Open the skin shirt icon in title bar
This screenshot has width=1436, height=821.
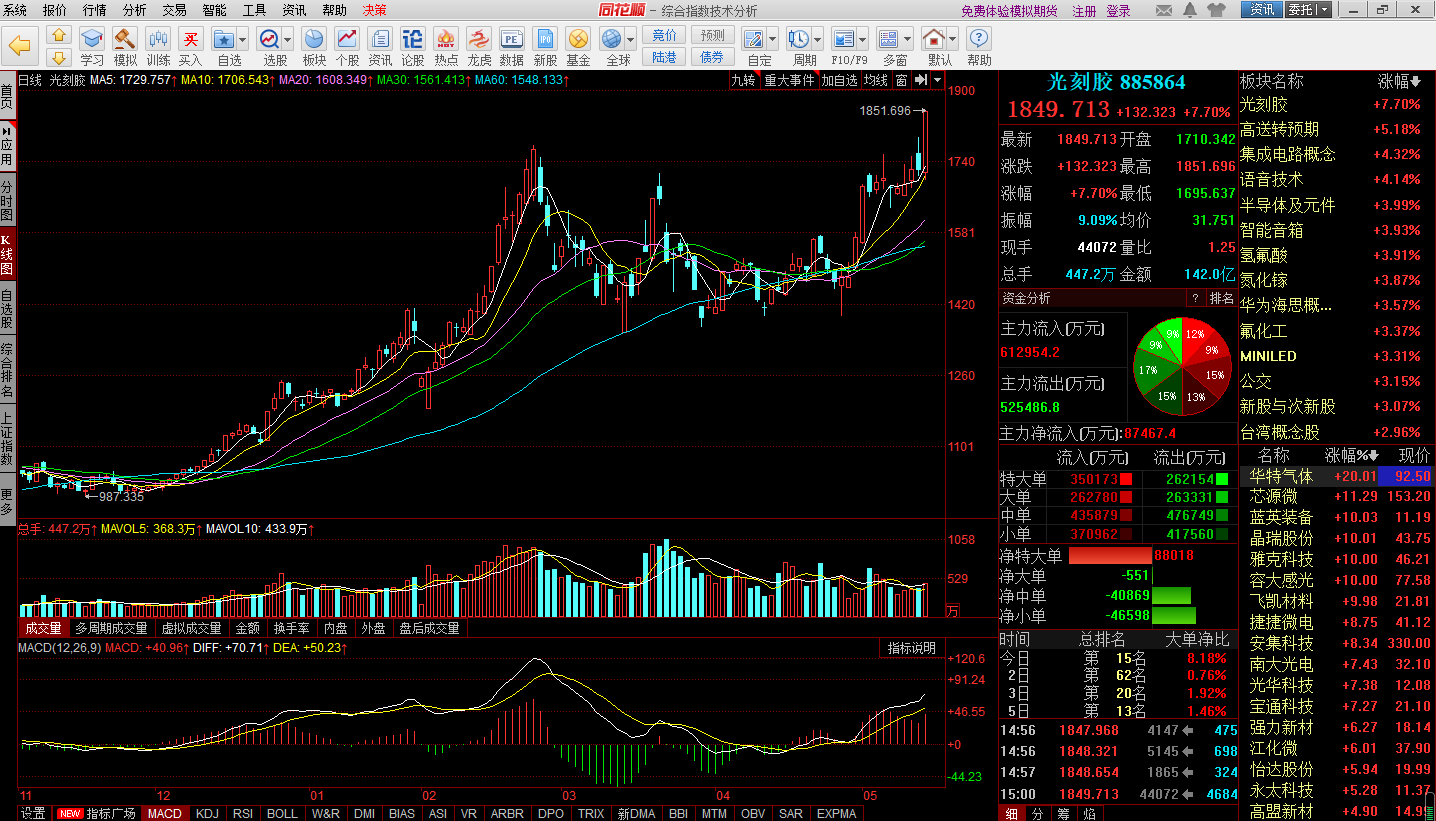point(1216,10)
